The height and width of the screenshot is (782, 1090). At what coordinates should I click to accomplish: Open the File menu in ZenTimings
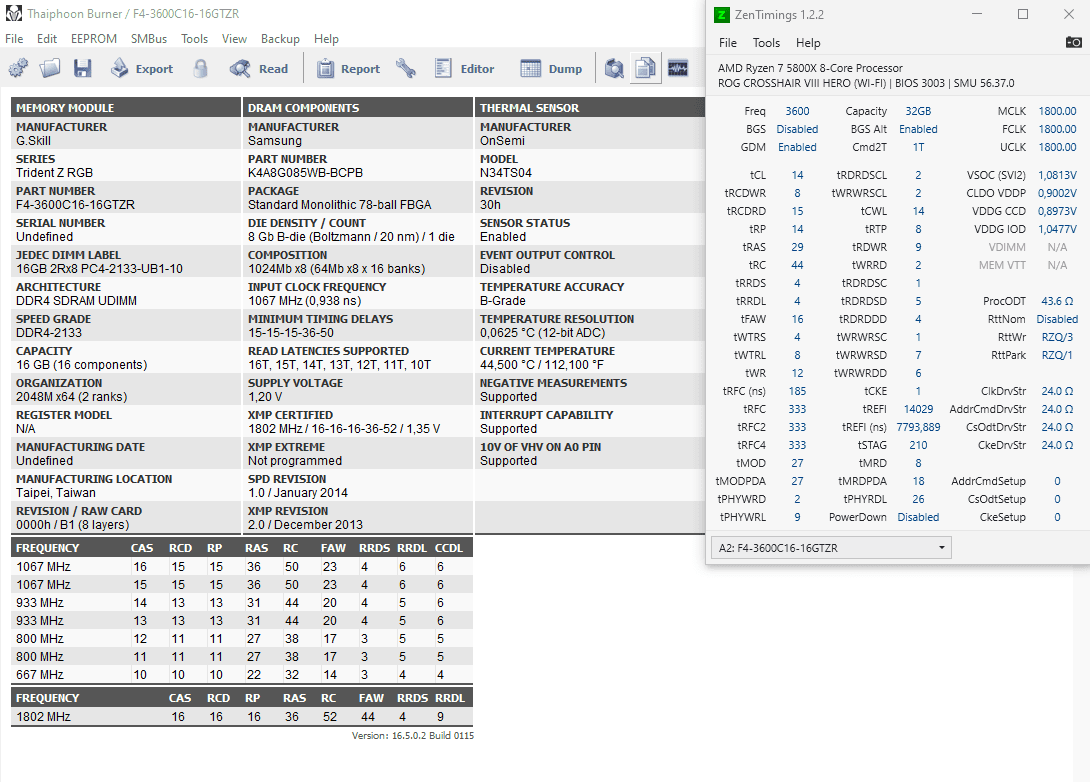click(728, 43)
